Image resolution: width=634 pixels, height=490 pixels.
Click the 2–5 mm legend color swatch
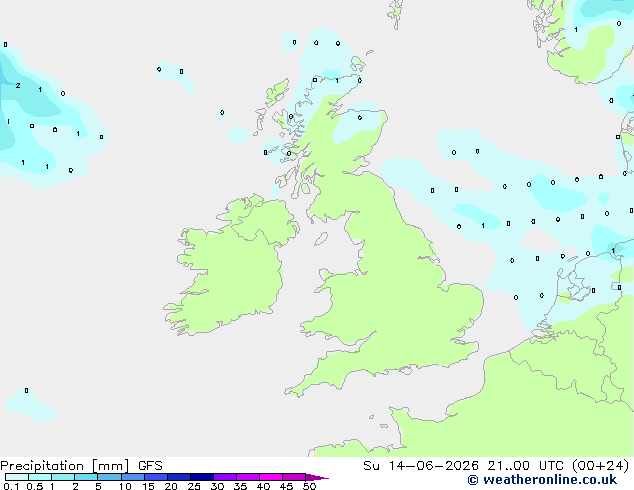point(86,477)
